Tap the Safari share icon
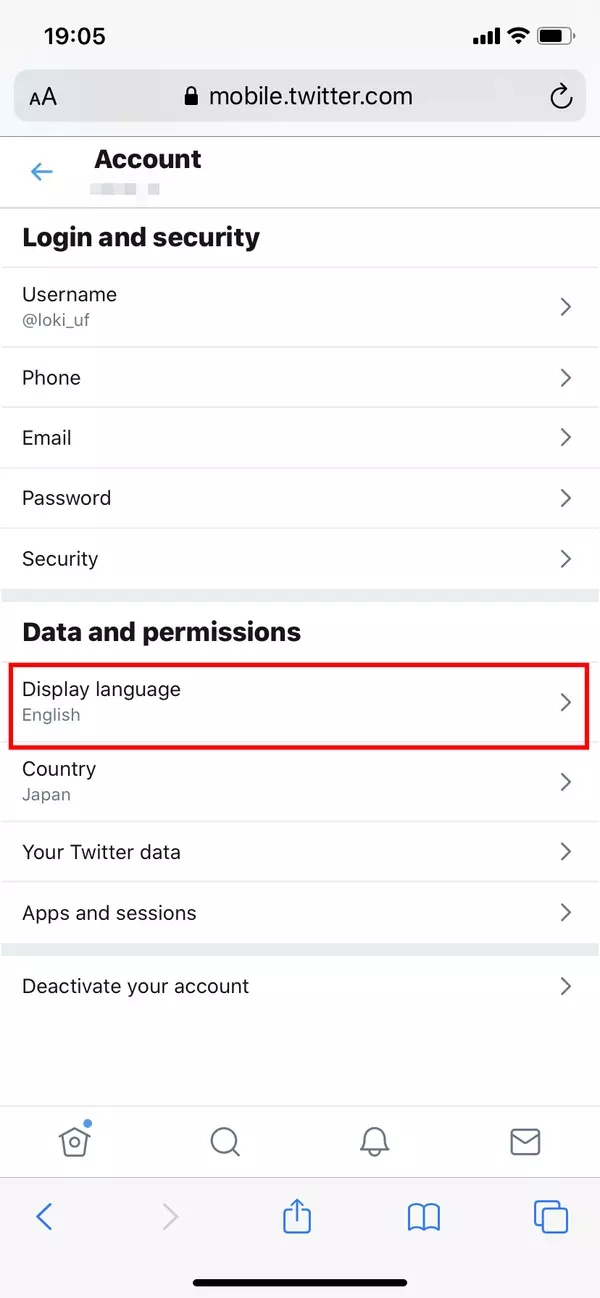 pos(297,1216)
